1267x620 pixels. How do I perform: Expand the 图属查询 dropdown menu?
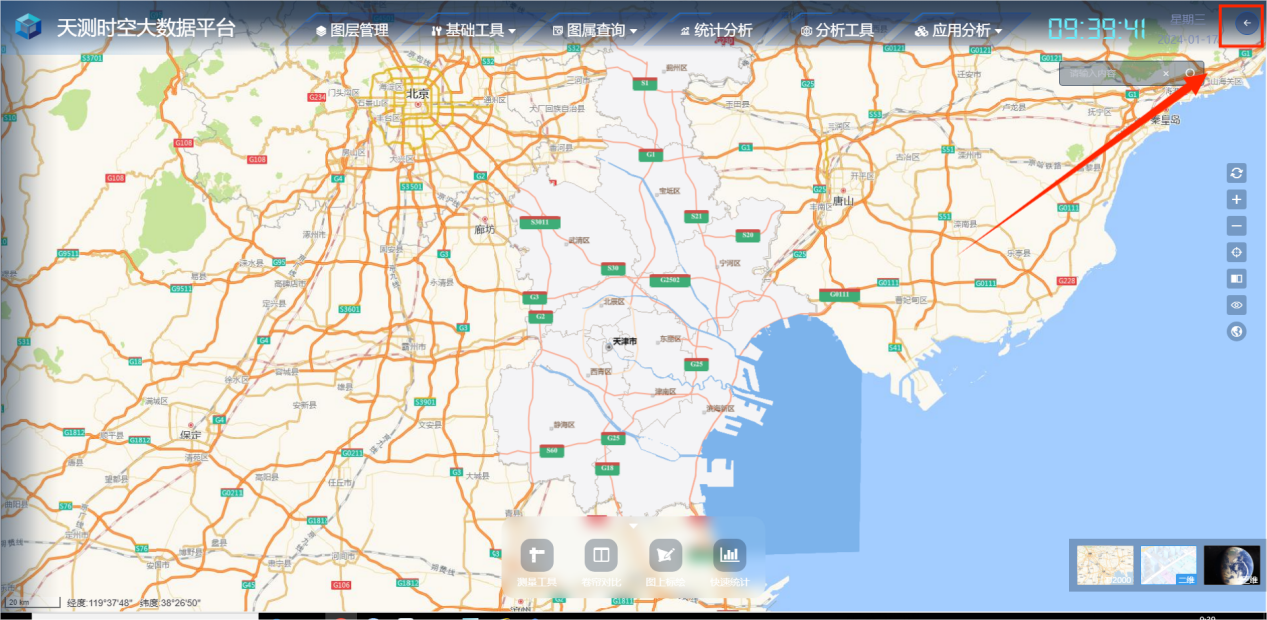(594, 30)
